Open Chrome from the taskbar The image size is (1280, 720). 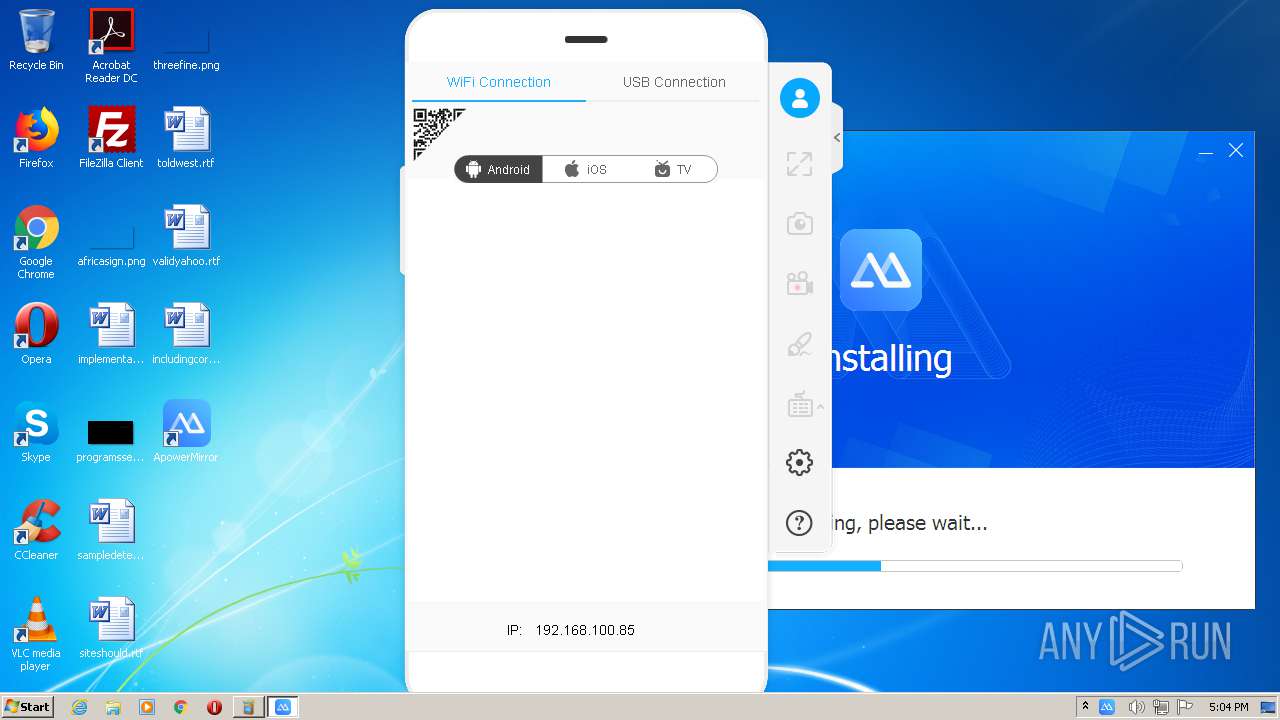[x=180, y=707]
